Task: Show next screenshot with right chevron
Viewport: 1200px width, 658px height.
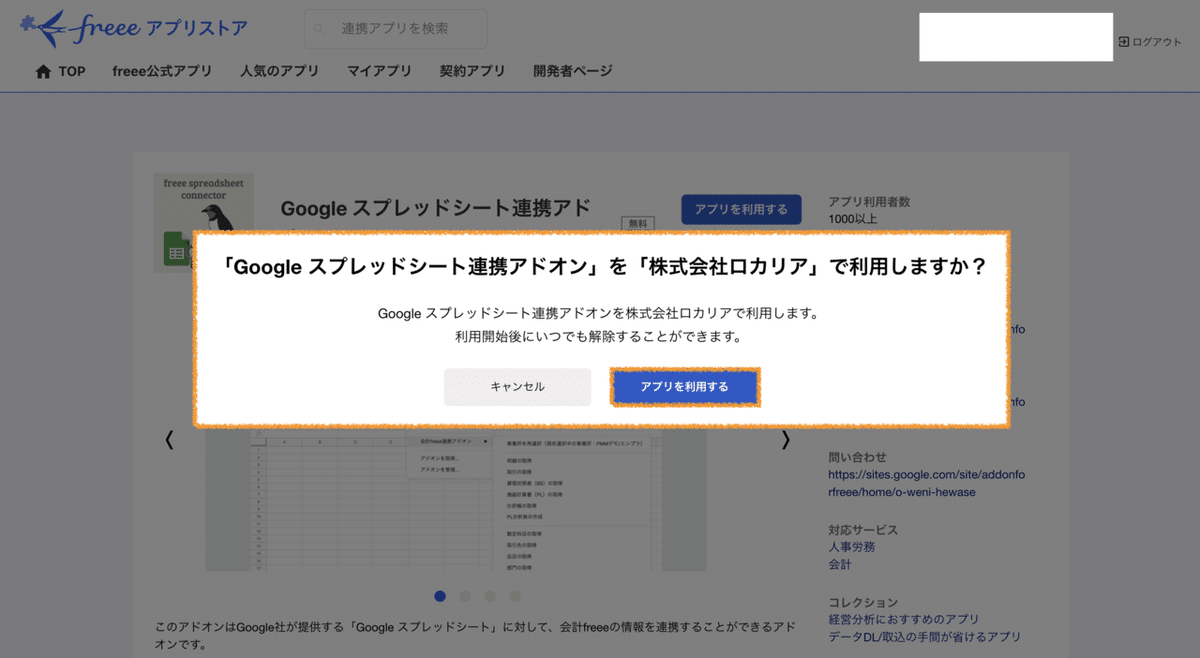Action: point(786,440)
